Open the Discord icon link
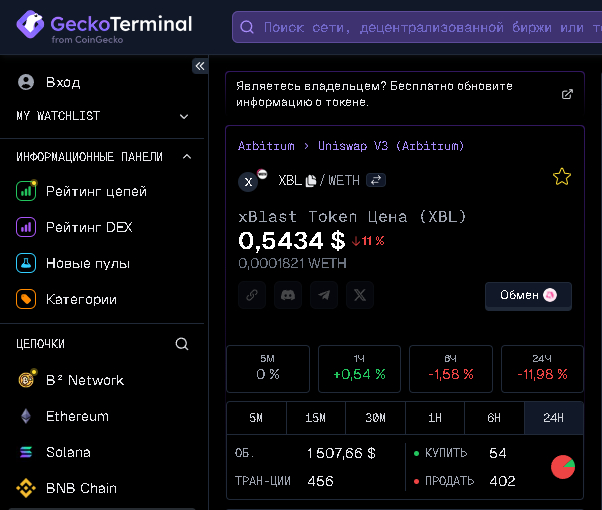Image resolution: width=602 pixels, height=510 pixels. tap(288, 295)
